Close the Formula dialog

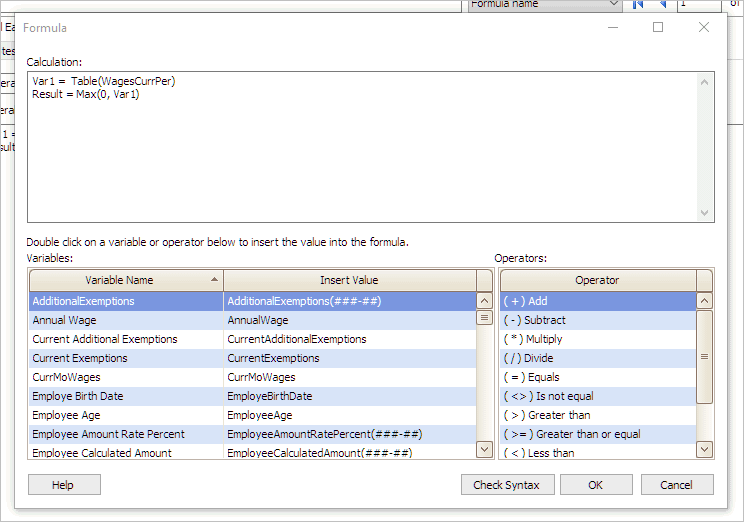704,27
